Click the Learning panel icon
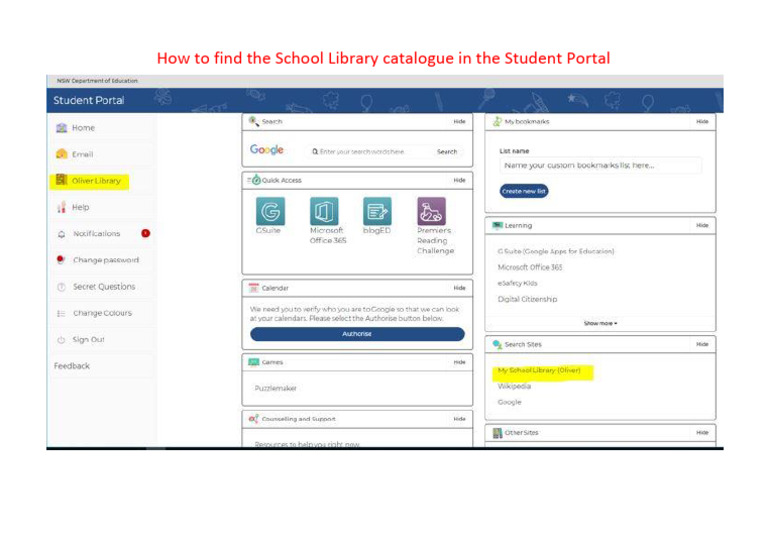Image resolution: width=768 pixels, height=543 pixels. 497,225
